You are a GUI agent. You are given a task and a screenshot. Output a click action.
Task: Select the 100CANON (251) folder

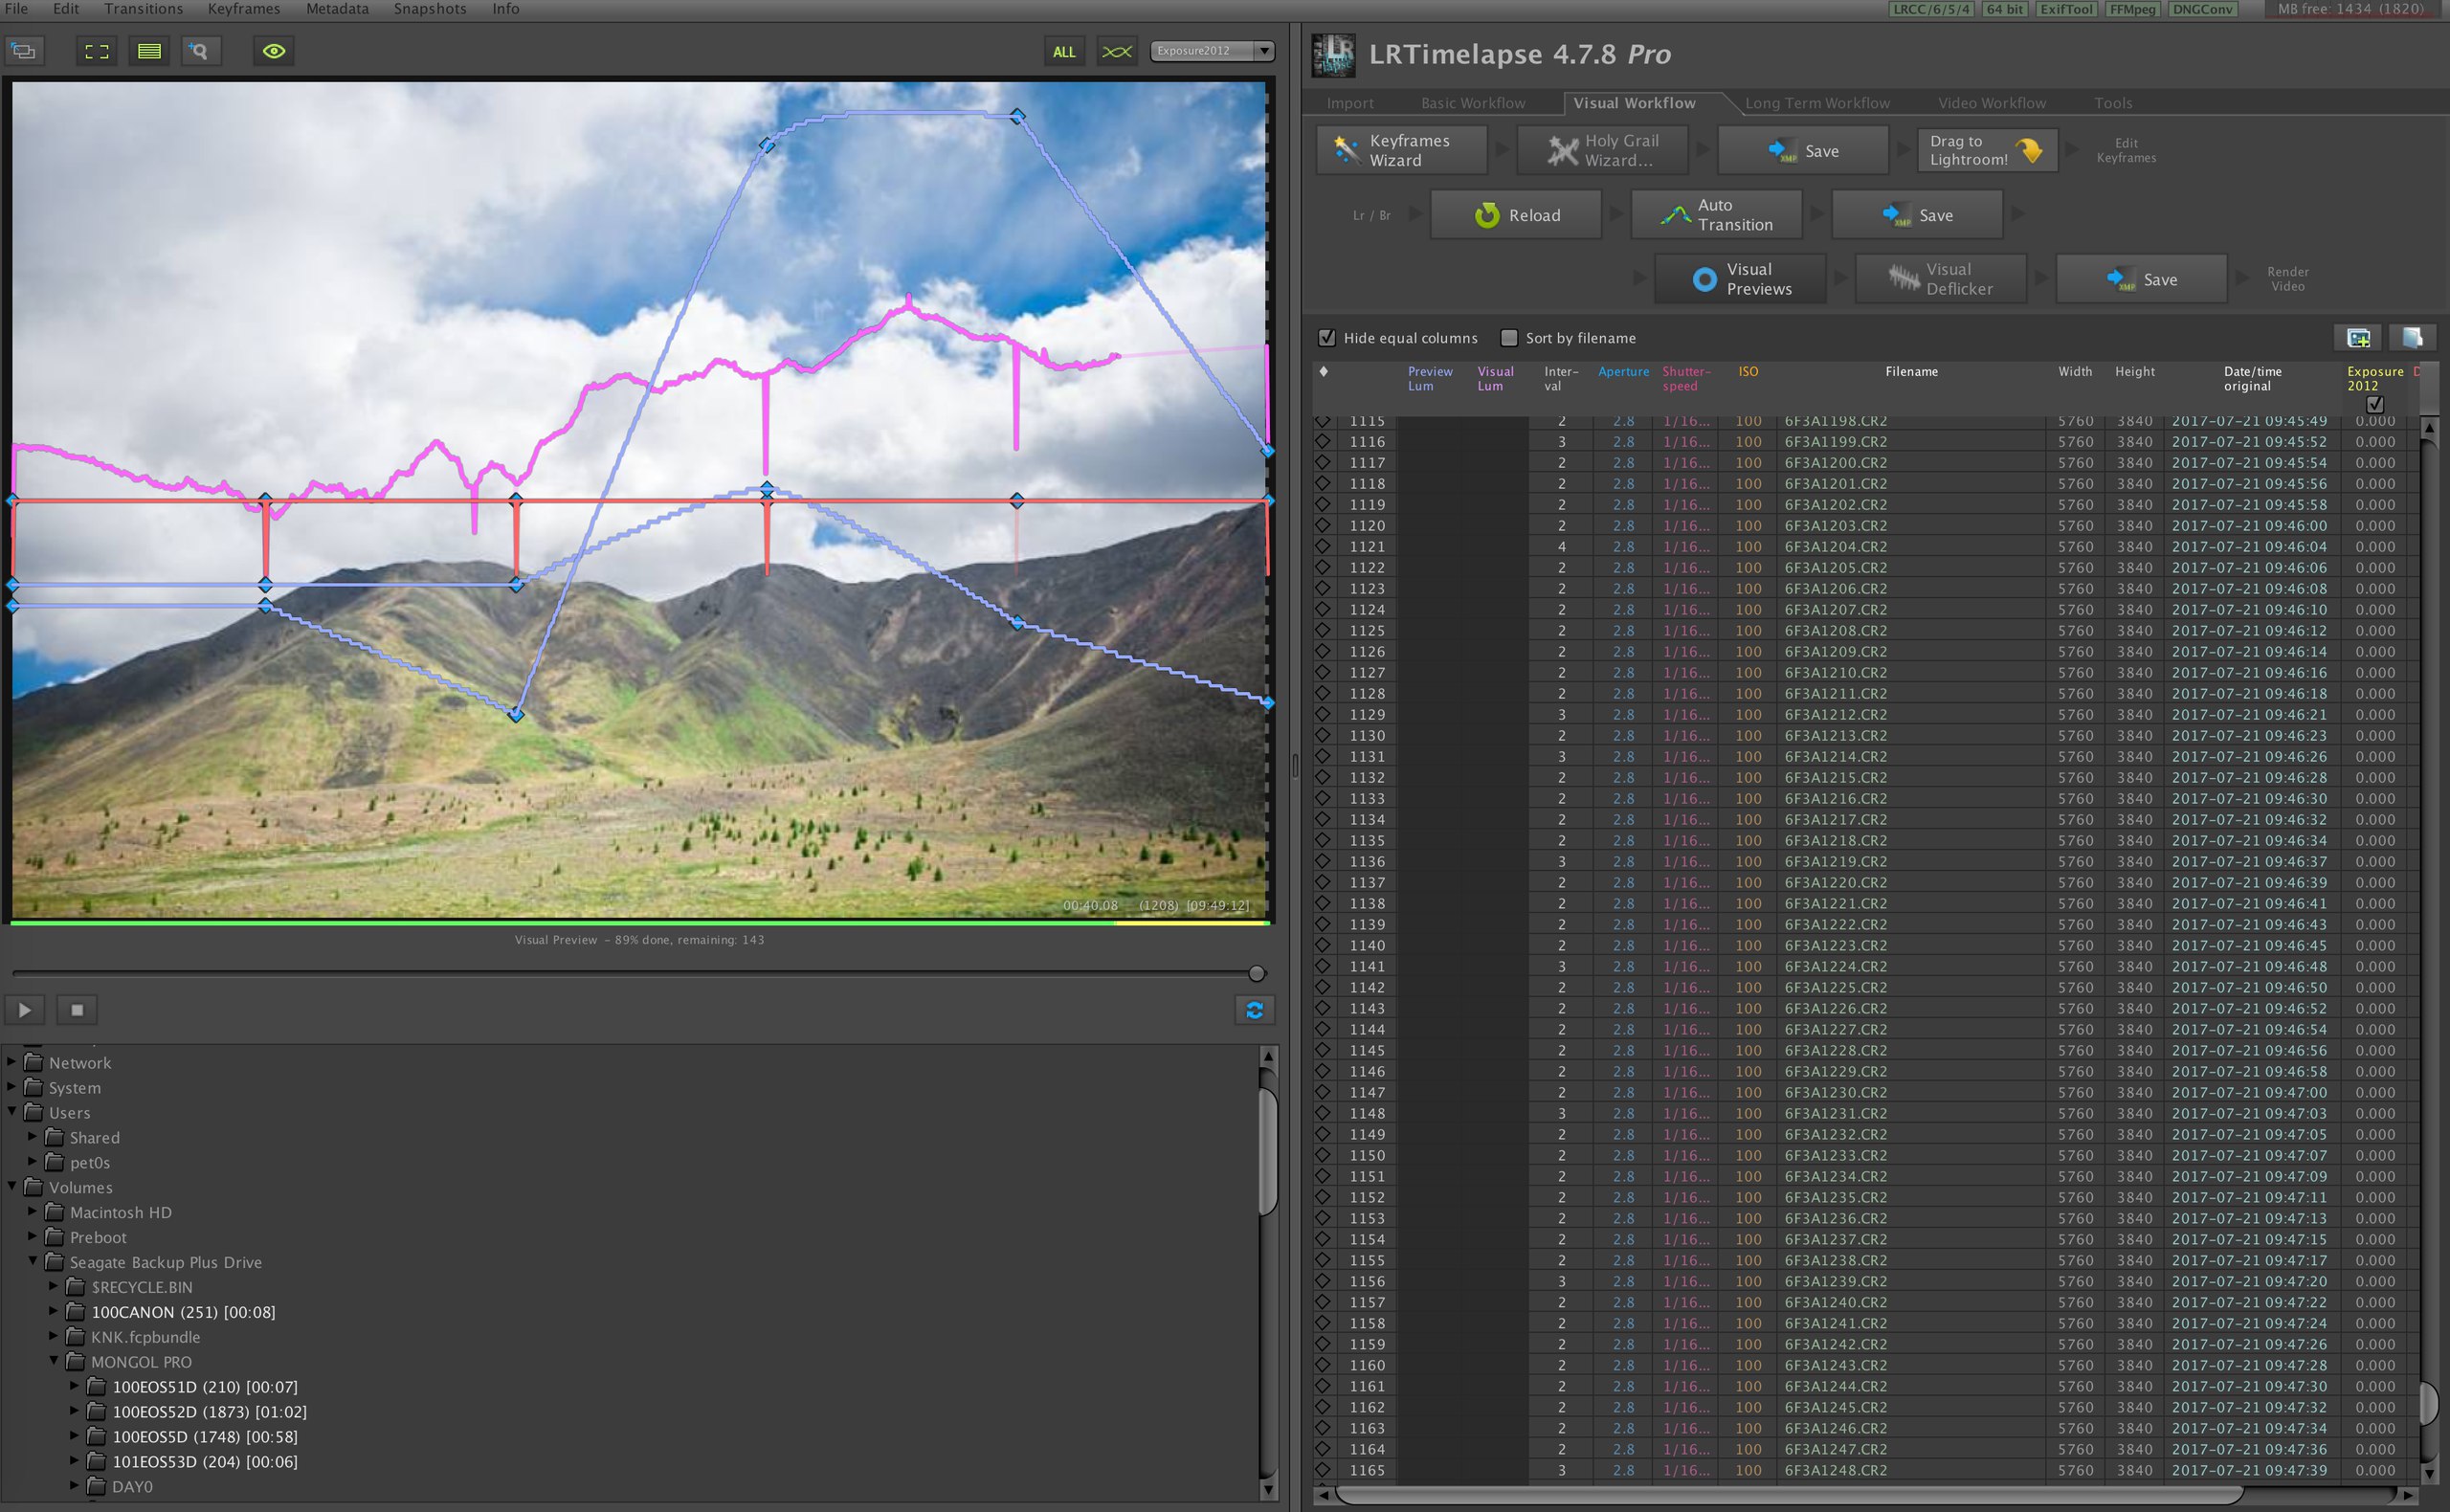pos(183,1312)
